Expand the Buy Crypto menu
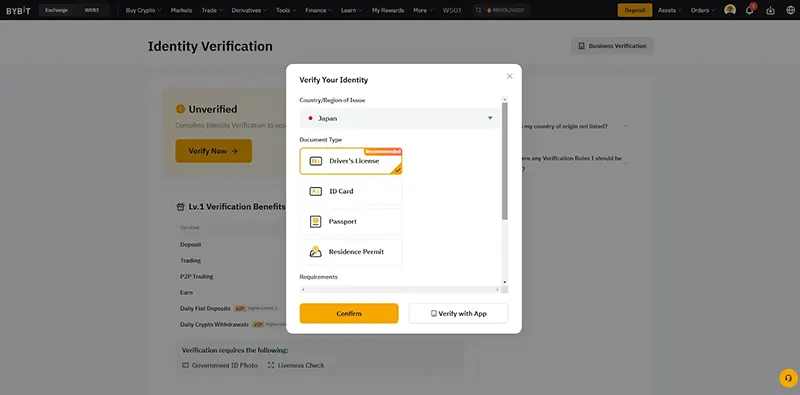The image size is (800, 395). (x=143, y=10)
